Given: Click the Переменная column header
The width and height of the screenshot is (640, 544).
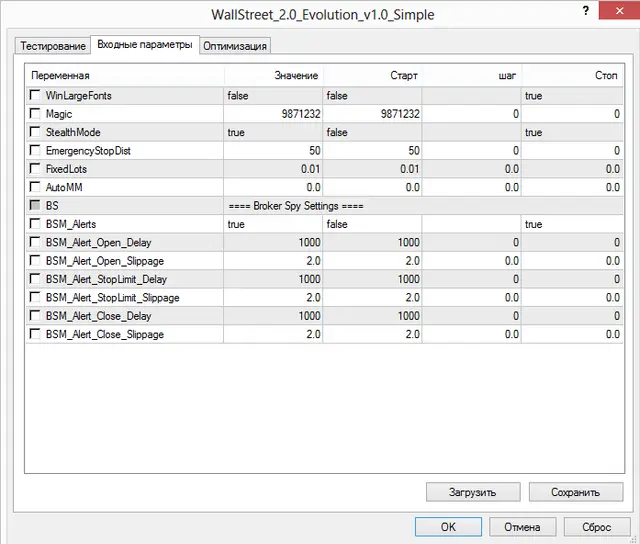Looking at the screenshot, I should pyautogui.click(x=125, y=75).
